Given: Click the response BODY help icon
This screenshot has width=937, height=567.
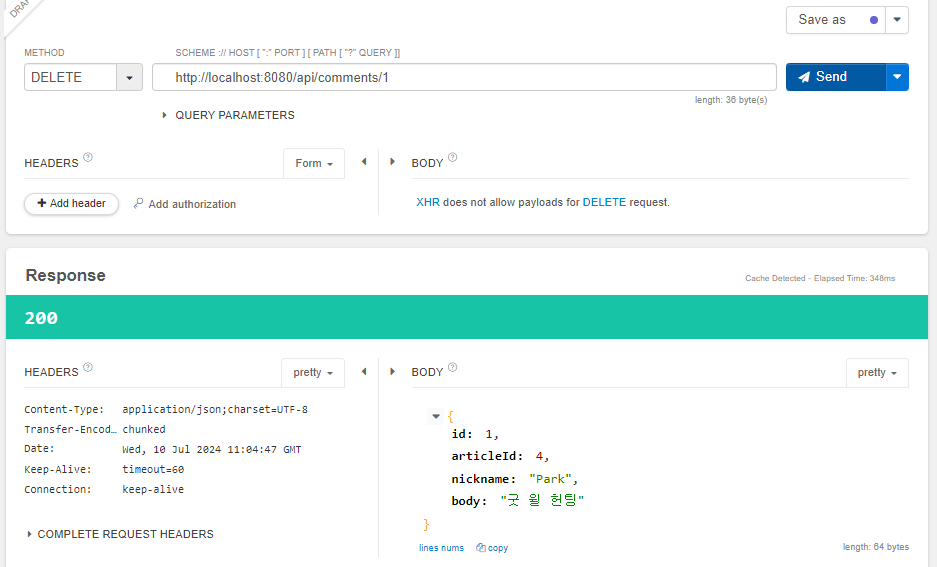Looking at the screenshot, I should [452, 367].
